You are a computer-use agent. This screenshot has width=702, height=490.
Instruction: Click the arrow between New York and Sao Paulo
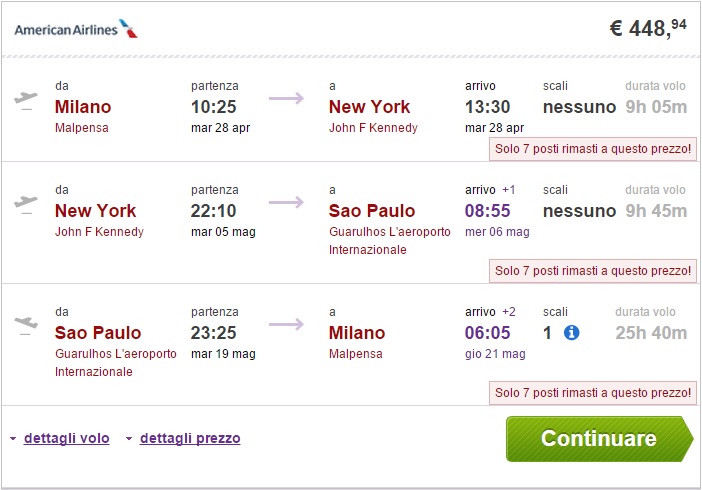coord(286,202)
